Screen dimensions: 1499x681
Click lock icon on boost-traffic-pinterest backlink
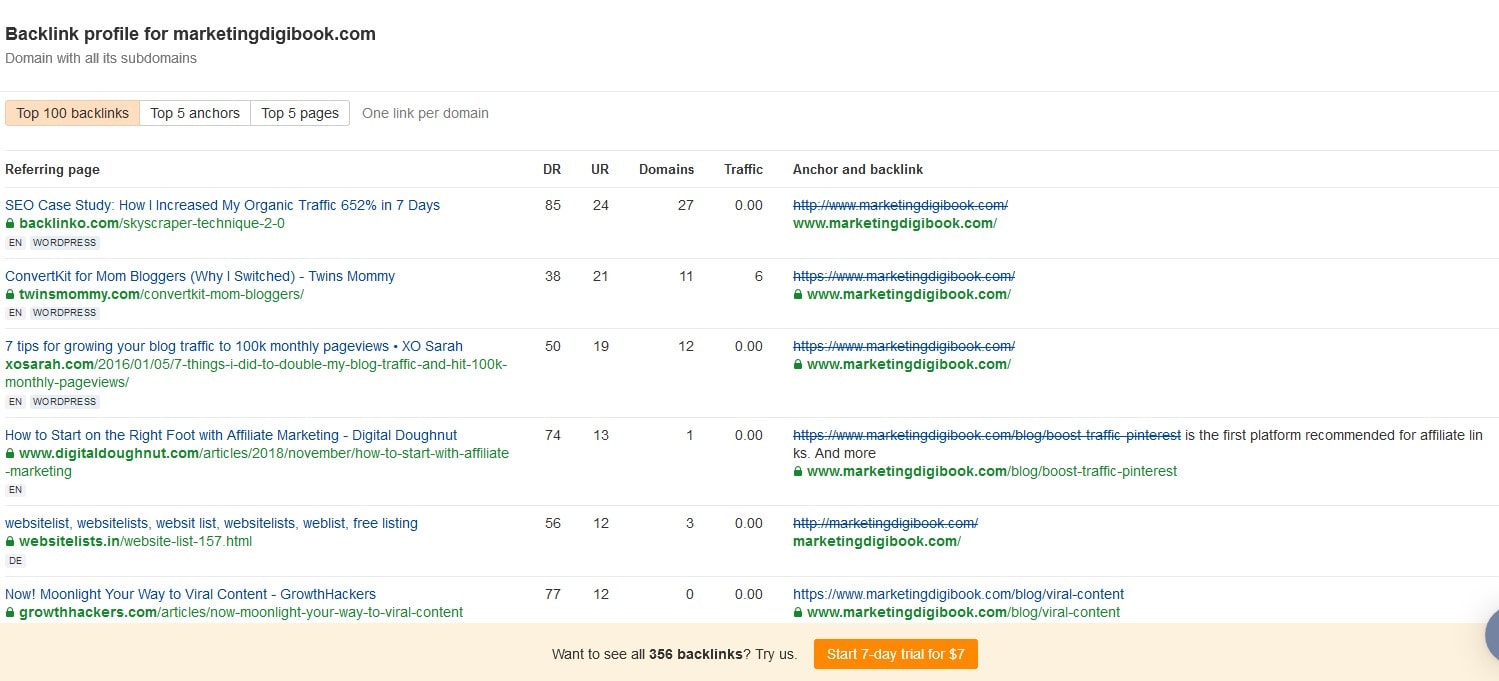coord(798,472)
